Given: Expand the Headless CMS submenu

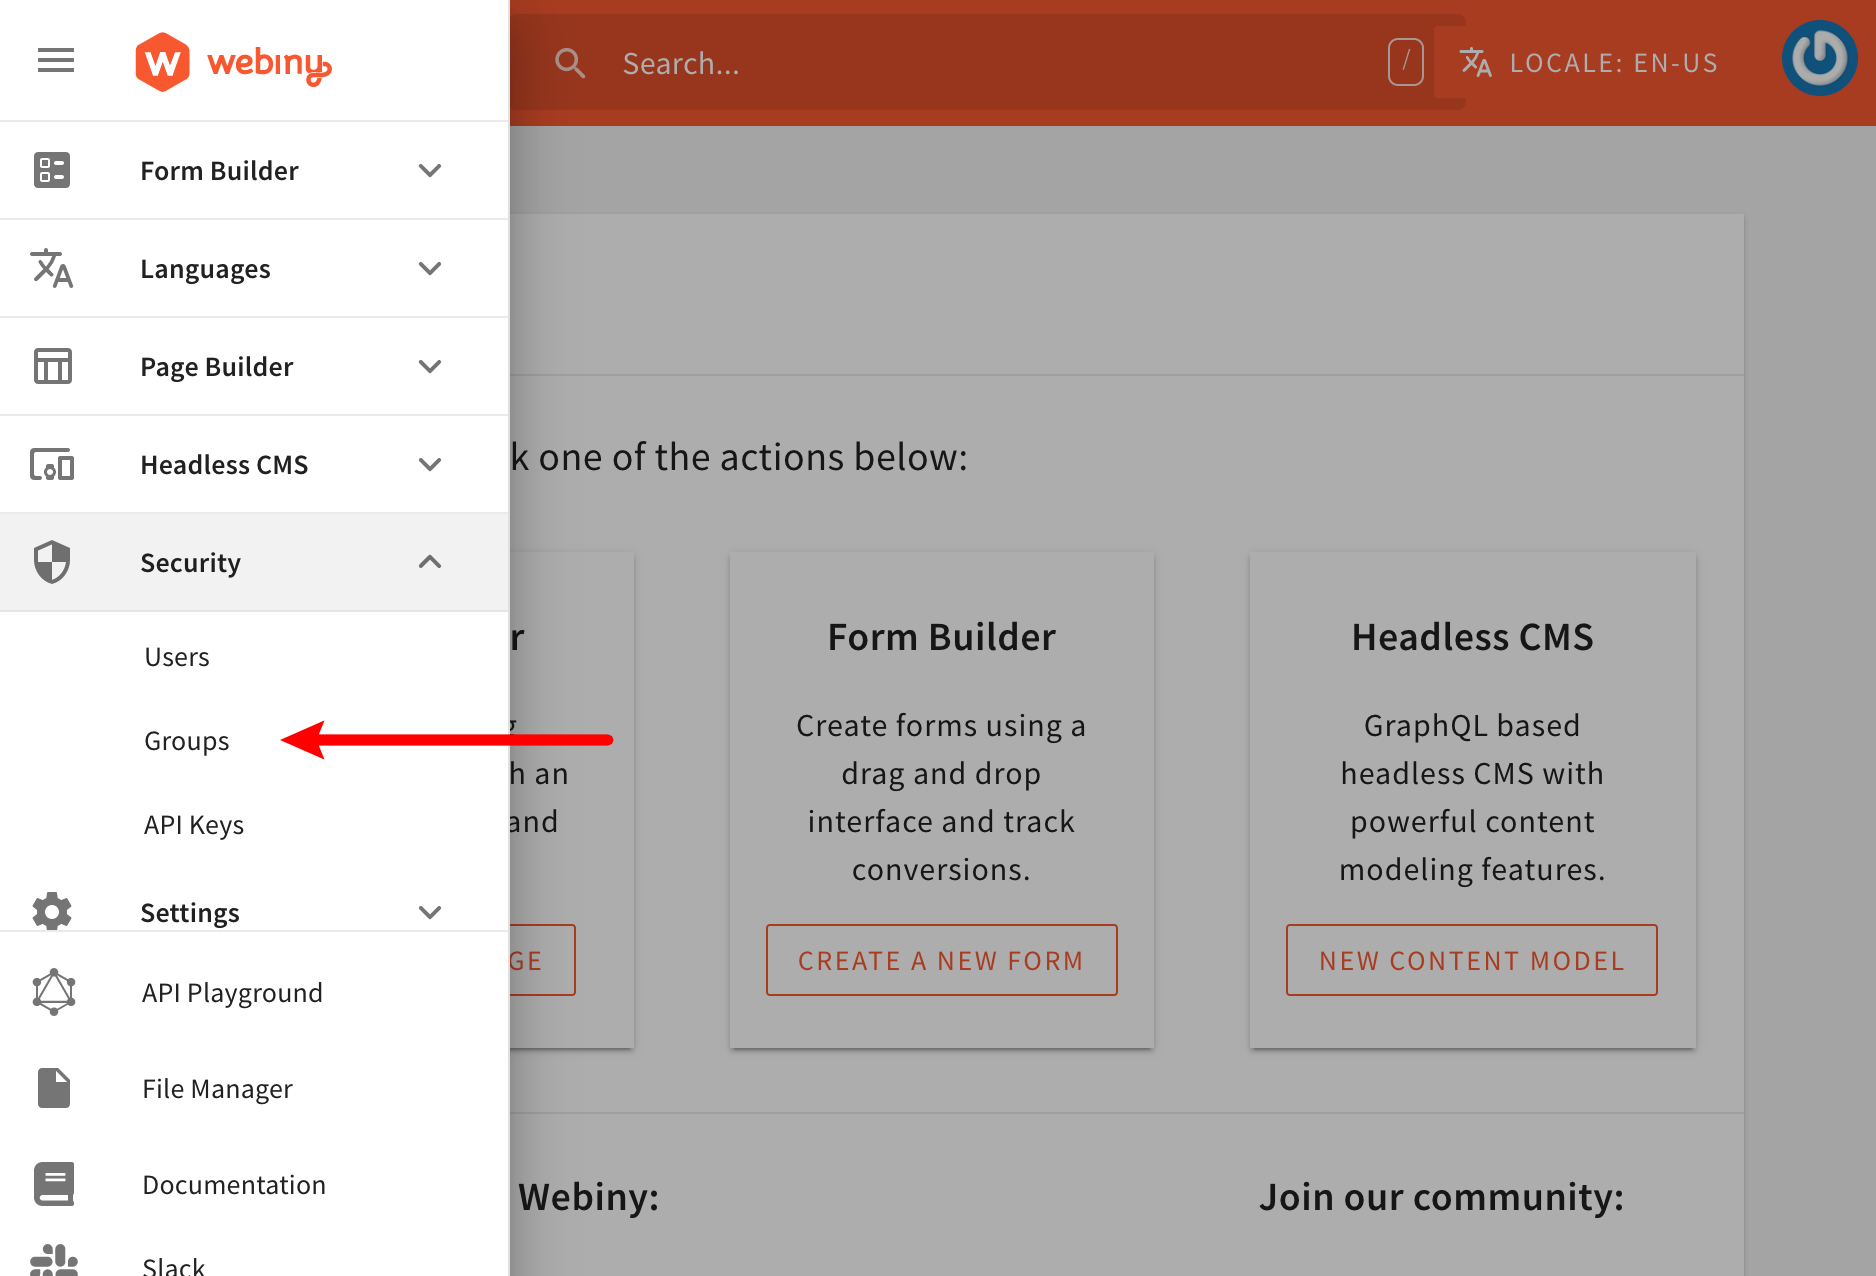Looking at the screenshot, I should (x=430, y=464).
